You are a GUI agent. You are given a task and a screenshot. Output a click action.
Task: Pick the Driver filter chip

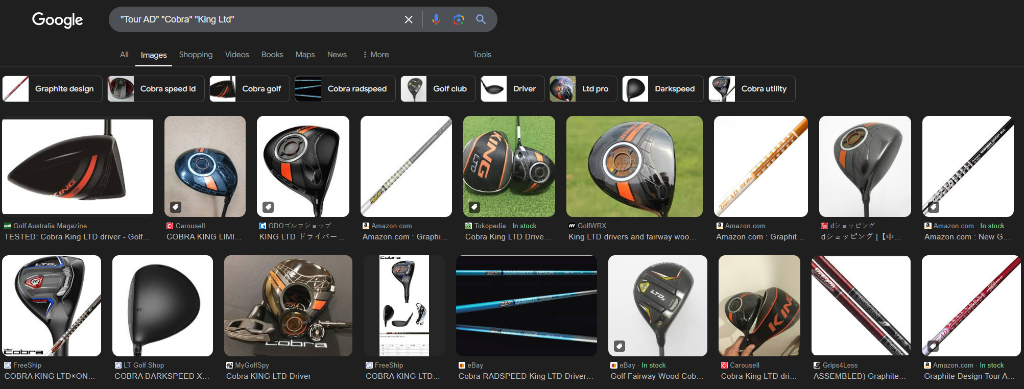[513, 89]
